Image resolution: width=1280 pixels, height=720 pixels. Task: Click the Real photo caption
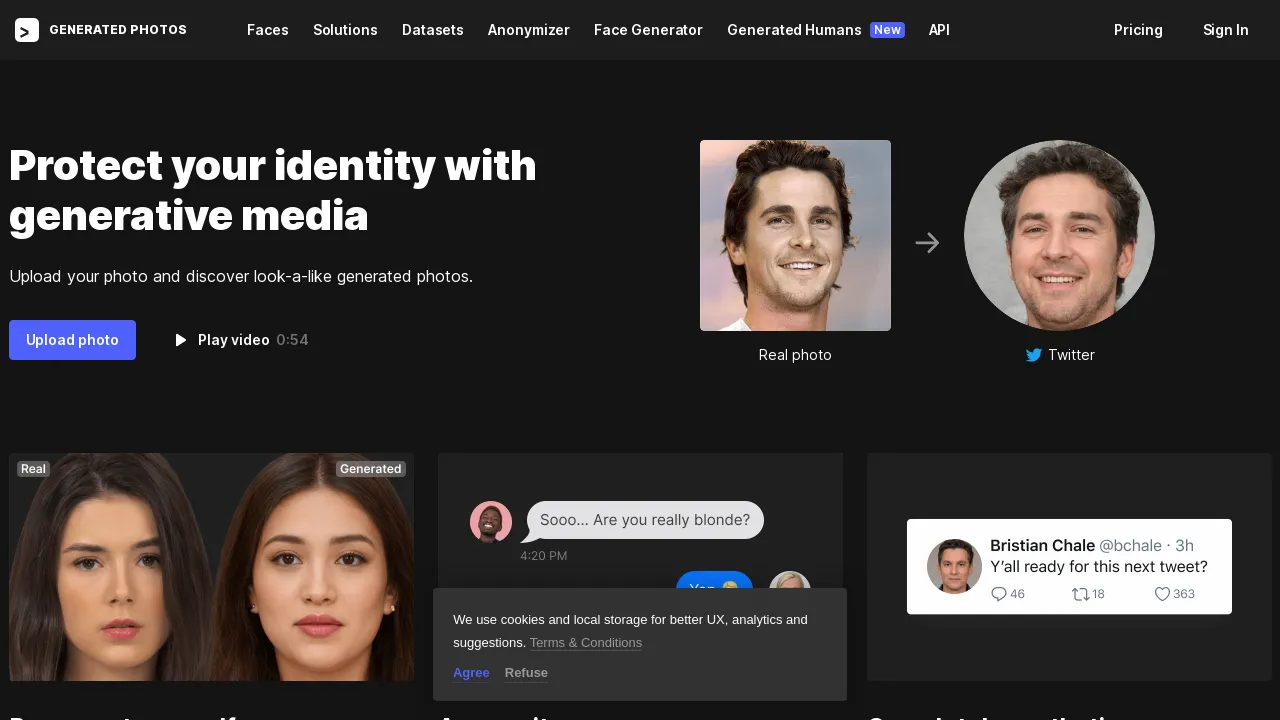point(795,355)
